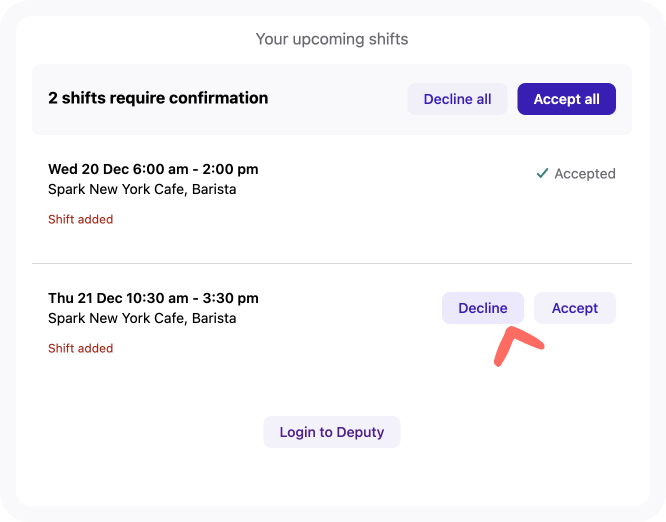The height and width of the screenshot is (522, 666).
Task: Decline all shifts requiring confirmation
Action: coord(457,99)
